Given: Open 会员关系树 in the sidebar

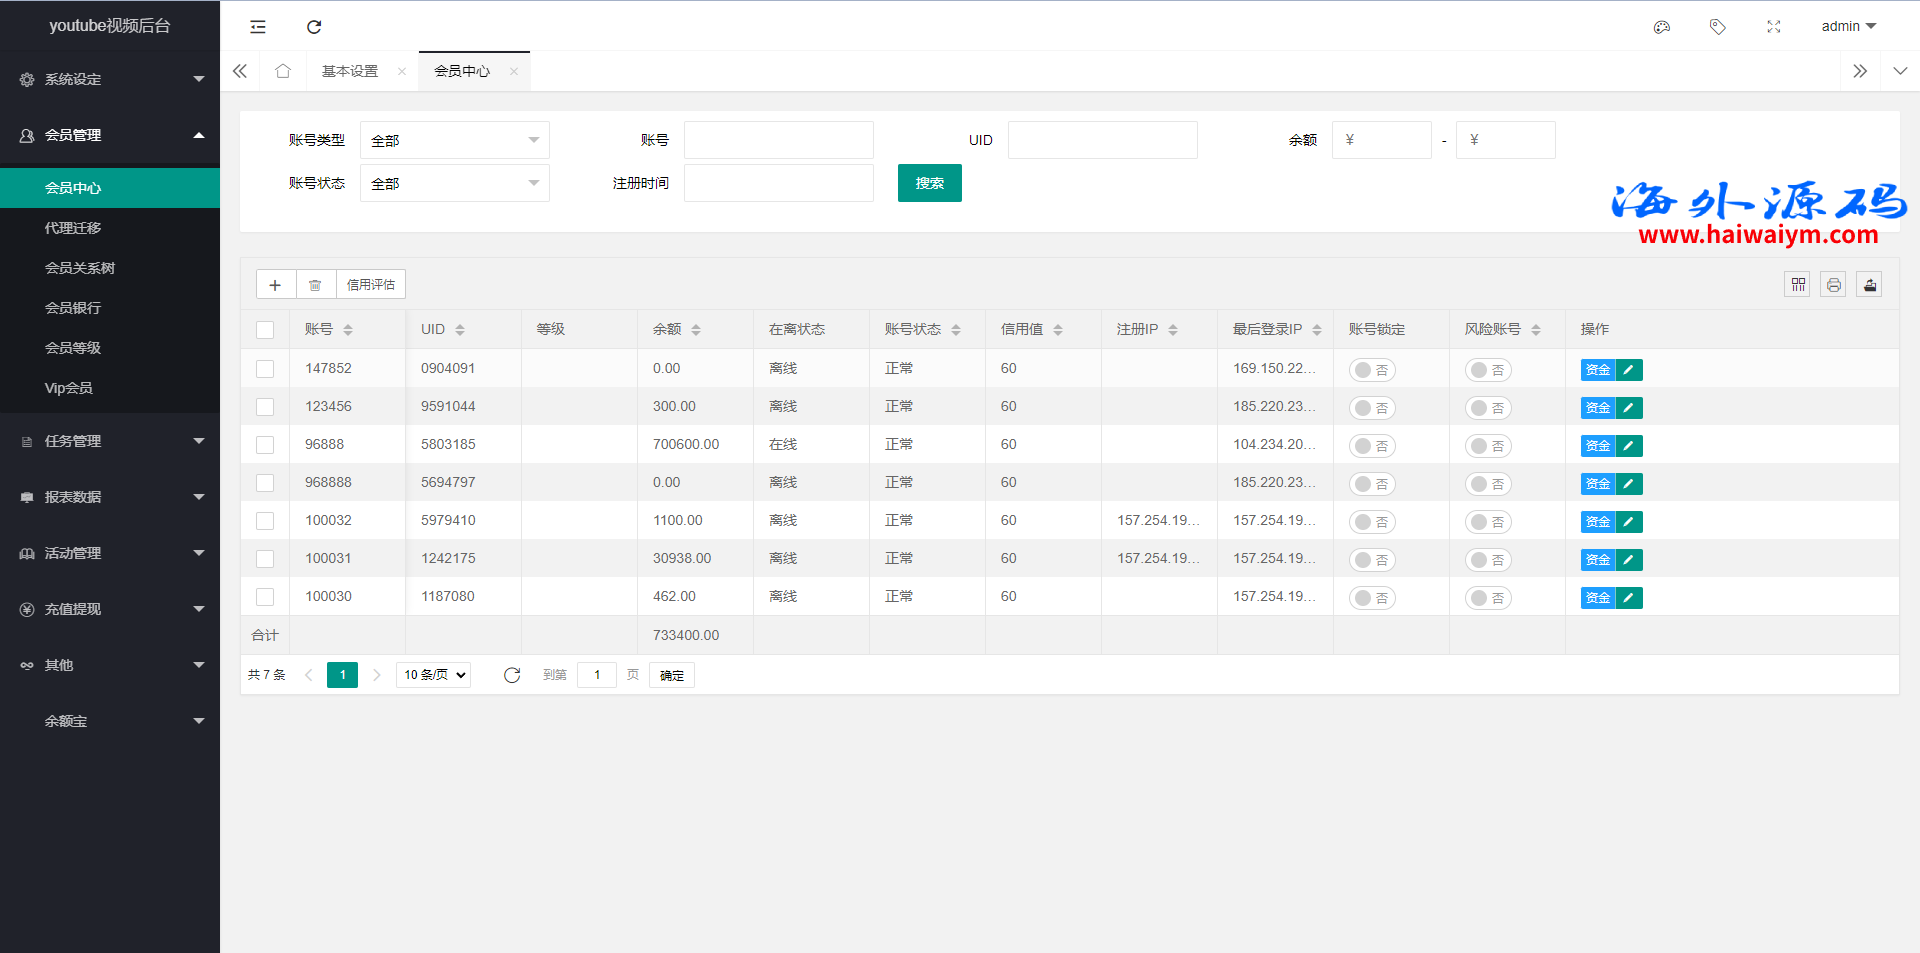Looking at the screenshot, I should [x=80, y=268].
